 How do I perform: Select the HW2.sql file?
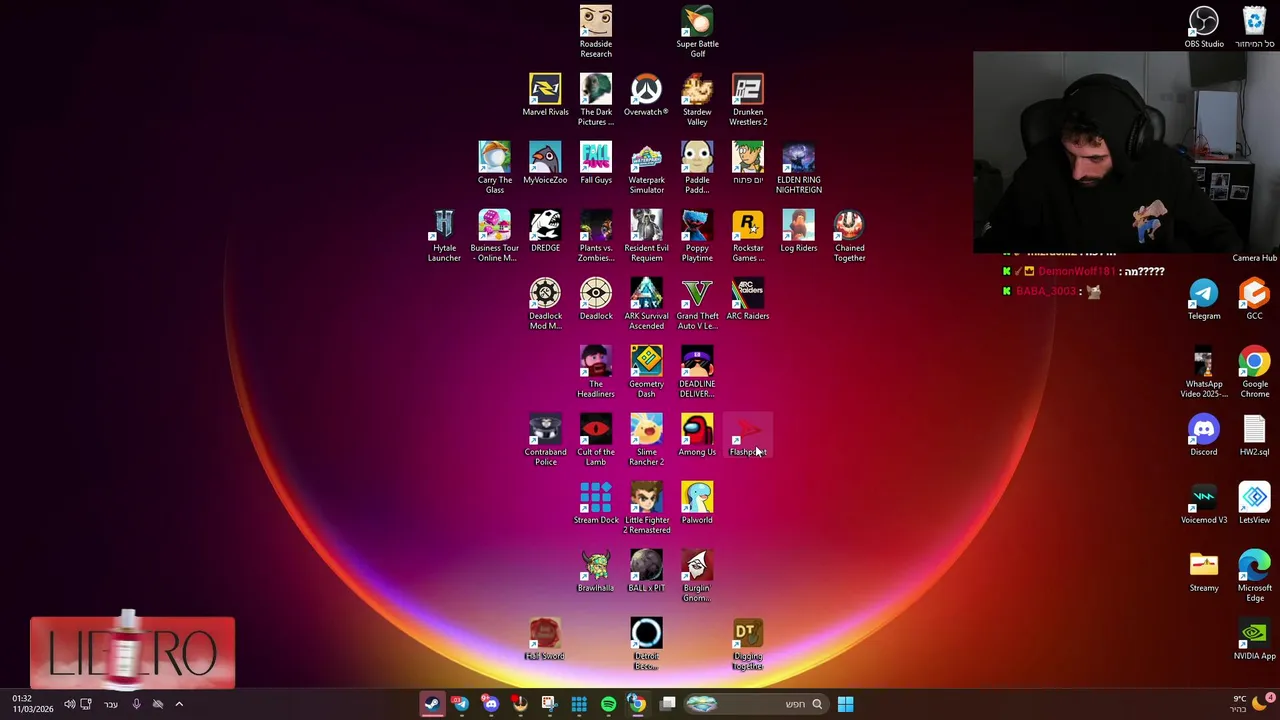click(1254, 435)
